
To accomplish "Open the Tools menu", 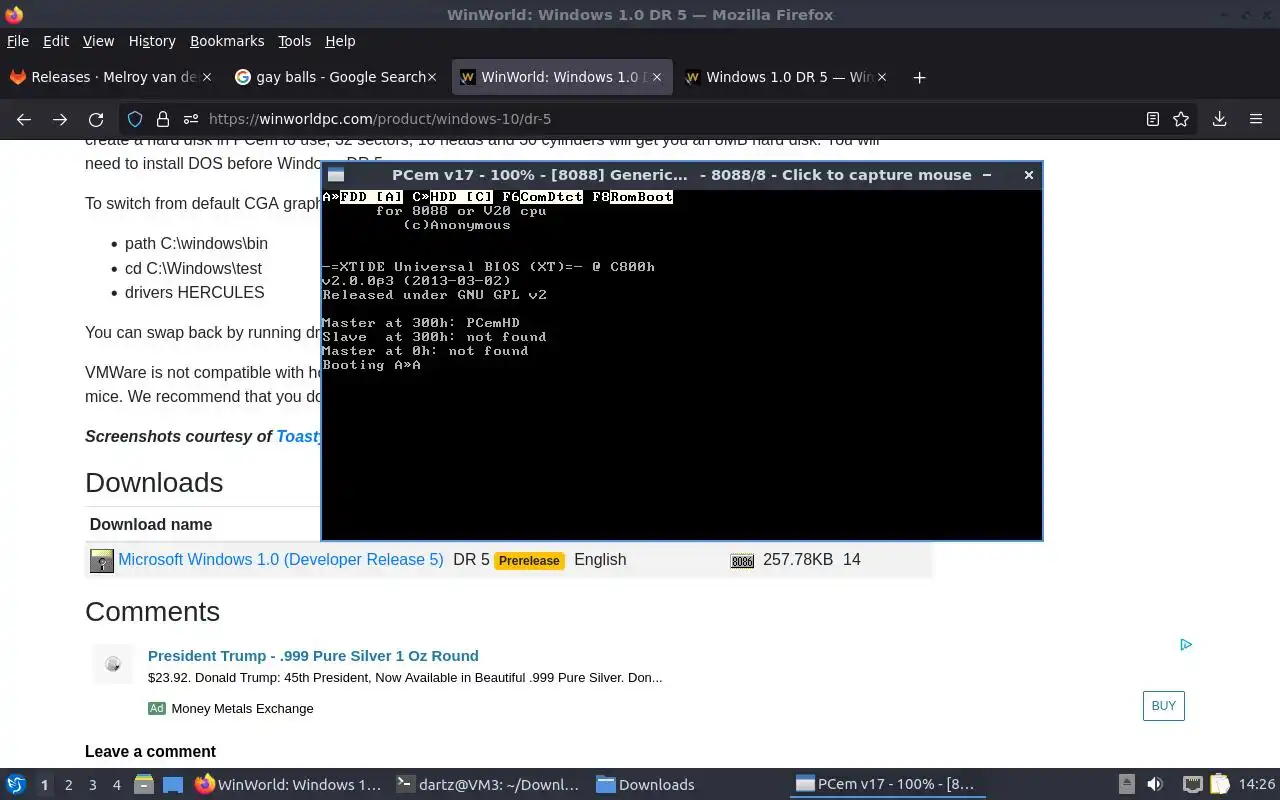I will pos(294,41).
